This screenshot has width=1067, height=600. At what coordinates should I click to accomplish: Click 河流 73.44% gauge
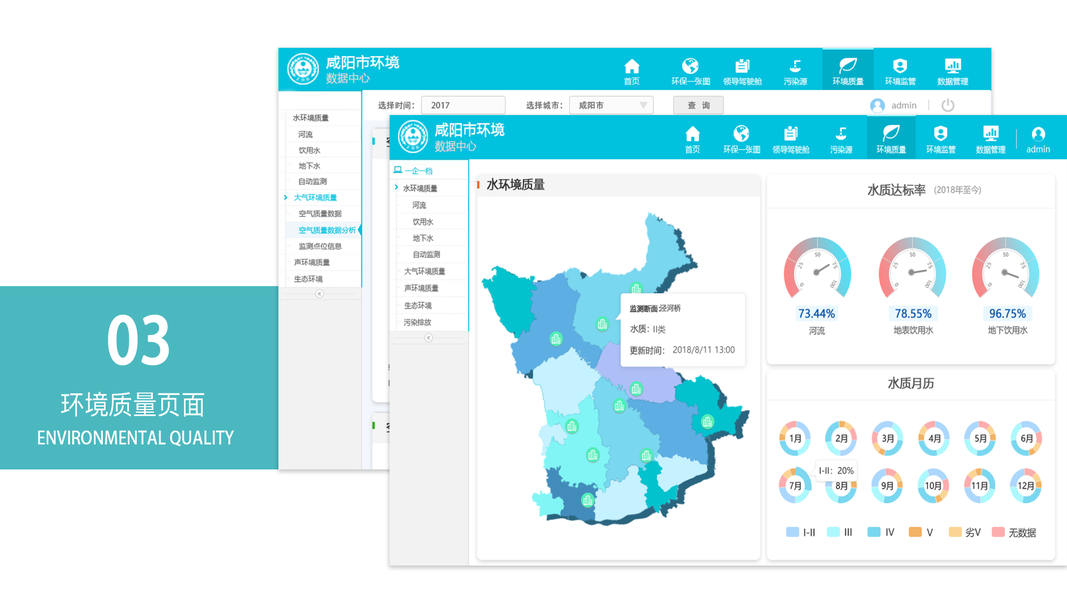(817, 269)
